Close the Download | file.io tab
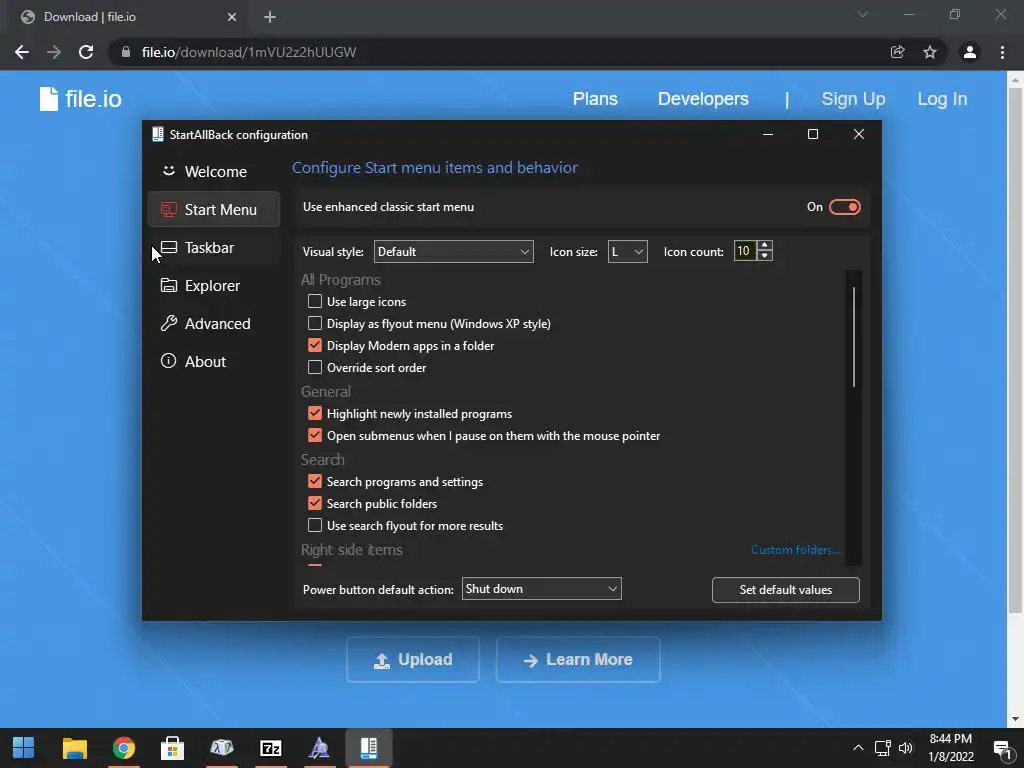 pos(232,17)
